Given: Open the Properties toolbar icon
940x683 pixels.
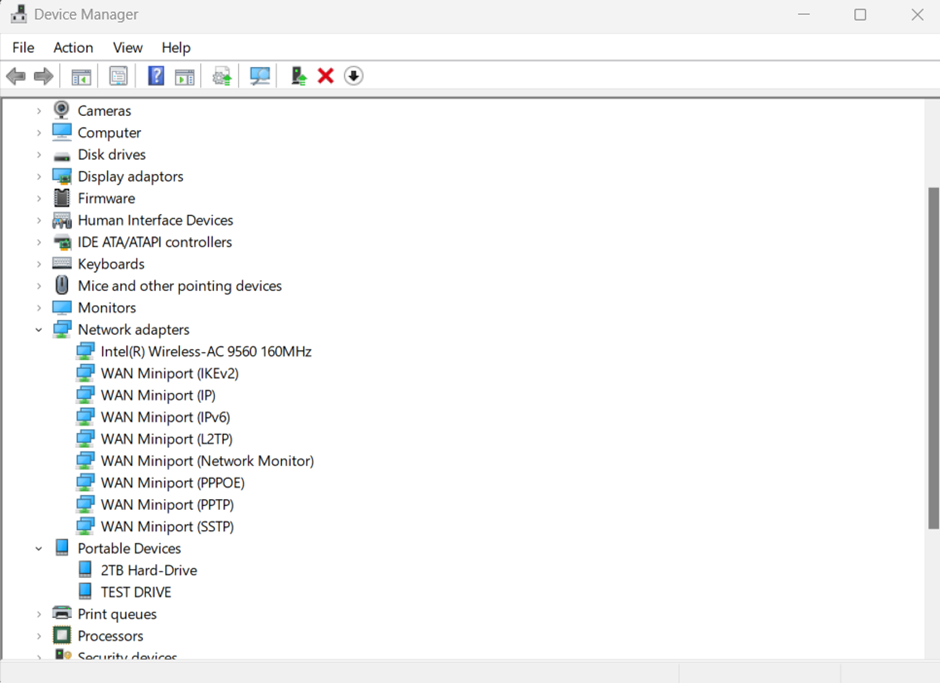Looking at the screenshot, I should [118, 76].
